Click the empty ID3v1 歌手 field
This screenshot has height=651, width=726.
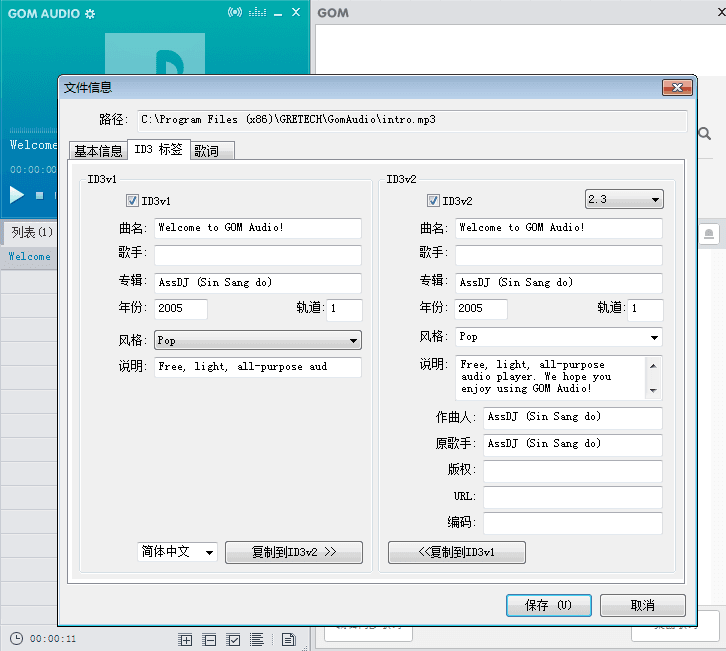[x=258, y=255]
